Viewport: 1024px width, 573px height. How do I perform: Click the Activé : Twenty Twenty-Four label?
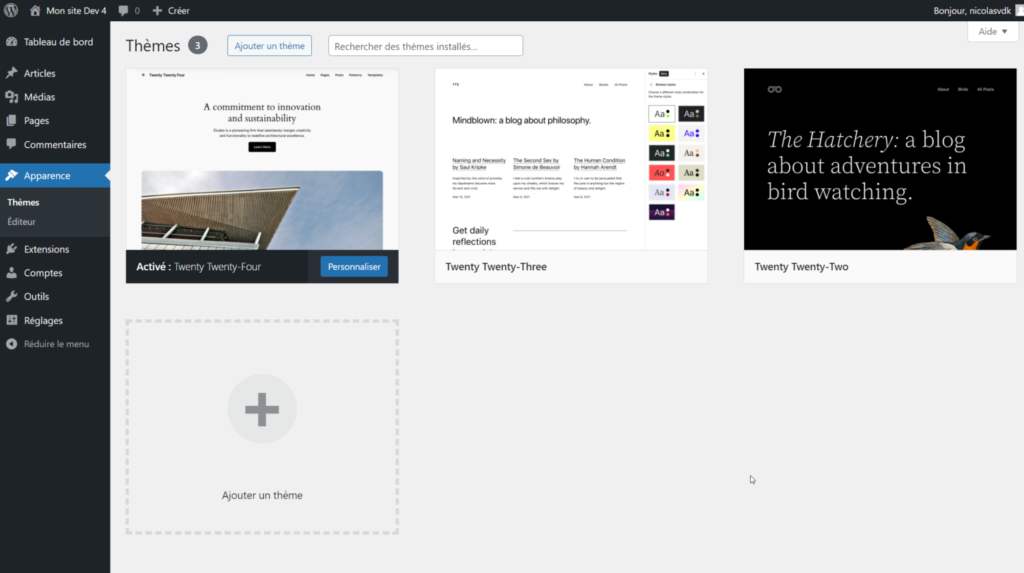(x=199, y=267)
